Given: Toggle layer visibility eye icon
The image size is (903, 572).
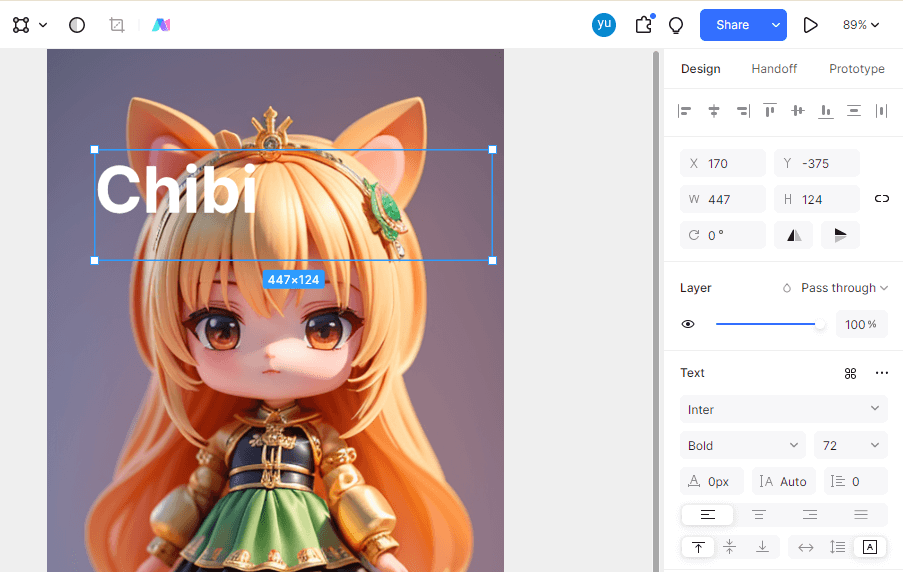Looking at the screenshot, I should [688, 324].
